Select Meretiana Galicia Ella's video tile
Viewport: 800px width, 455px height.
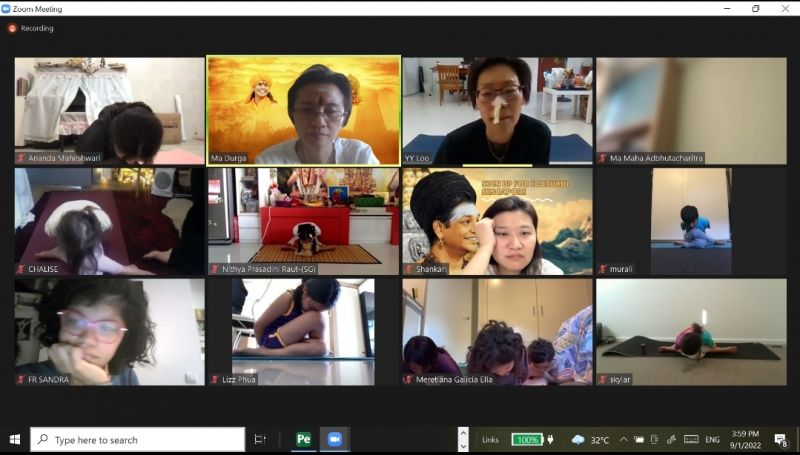pos(497,332)
